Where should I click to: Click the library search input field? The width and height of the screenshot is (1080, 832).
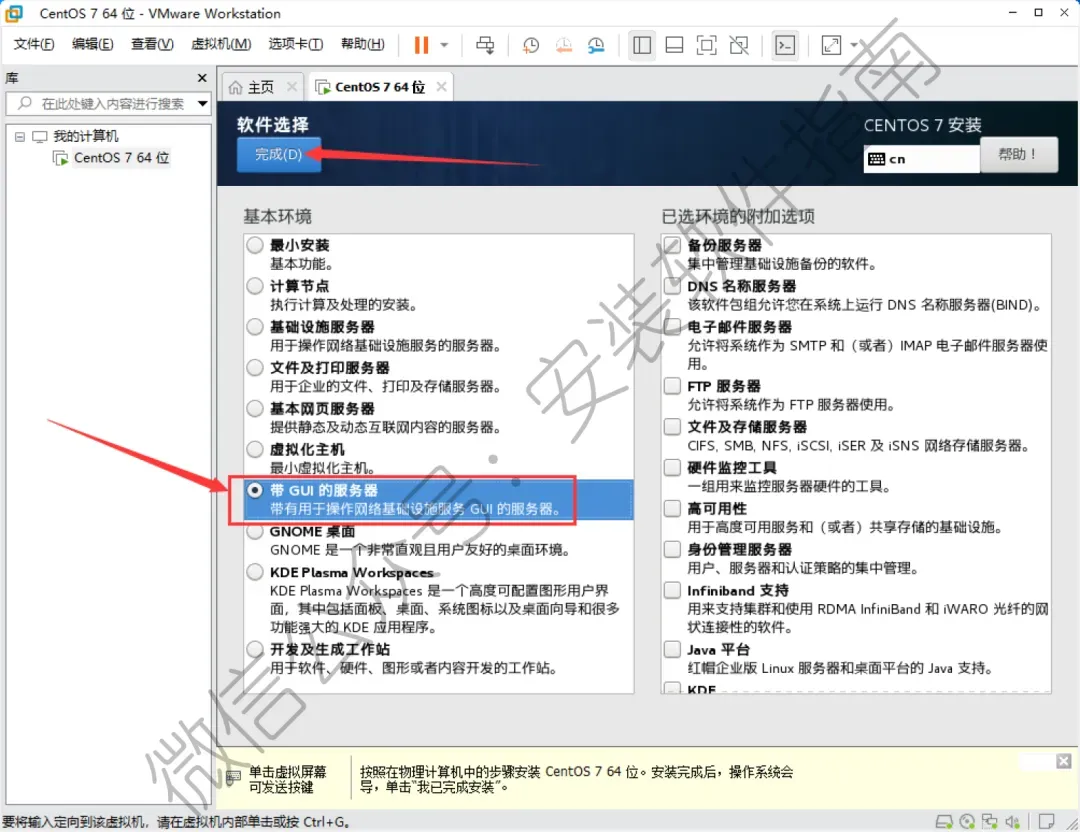(x=108, y=103)
